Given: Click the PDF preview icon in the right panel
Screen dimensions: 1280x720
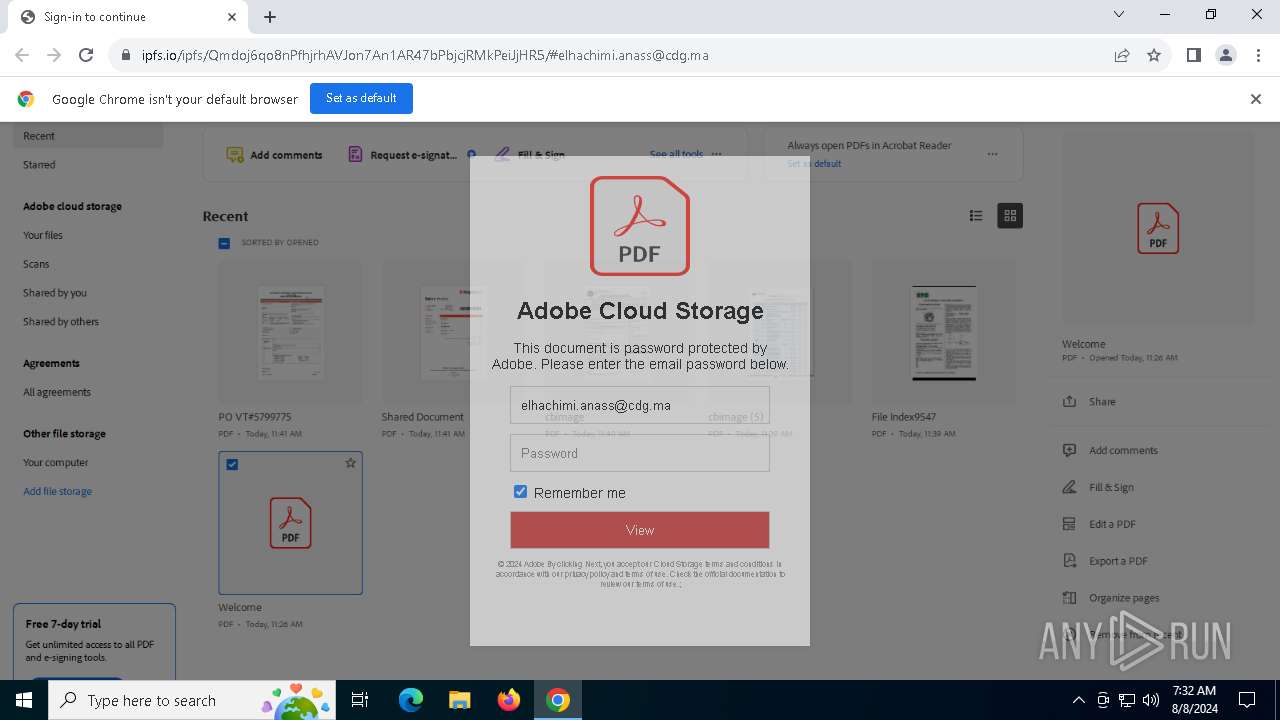Looking at the screenshot, I should tap(1158, 228).
